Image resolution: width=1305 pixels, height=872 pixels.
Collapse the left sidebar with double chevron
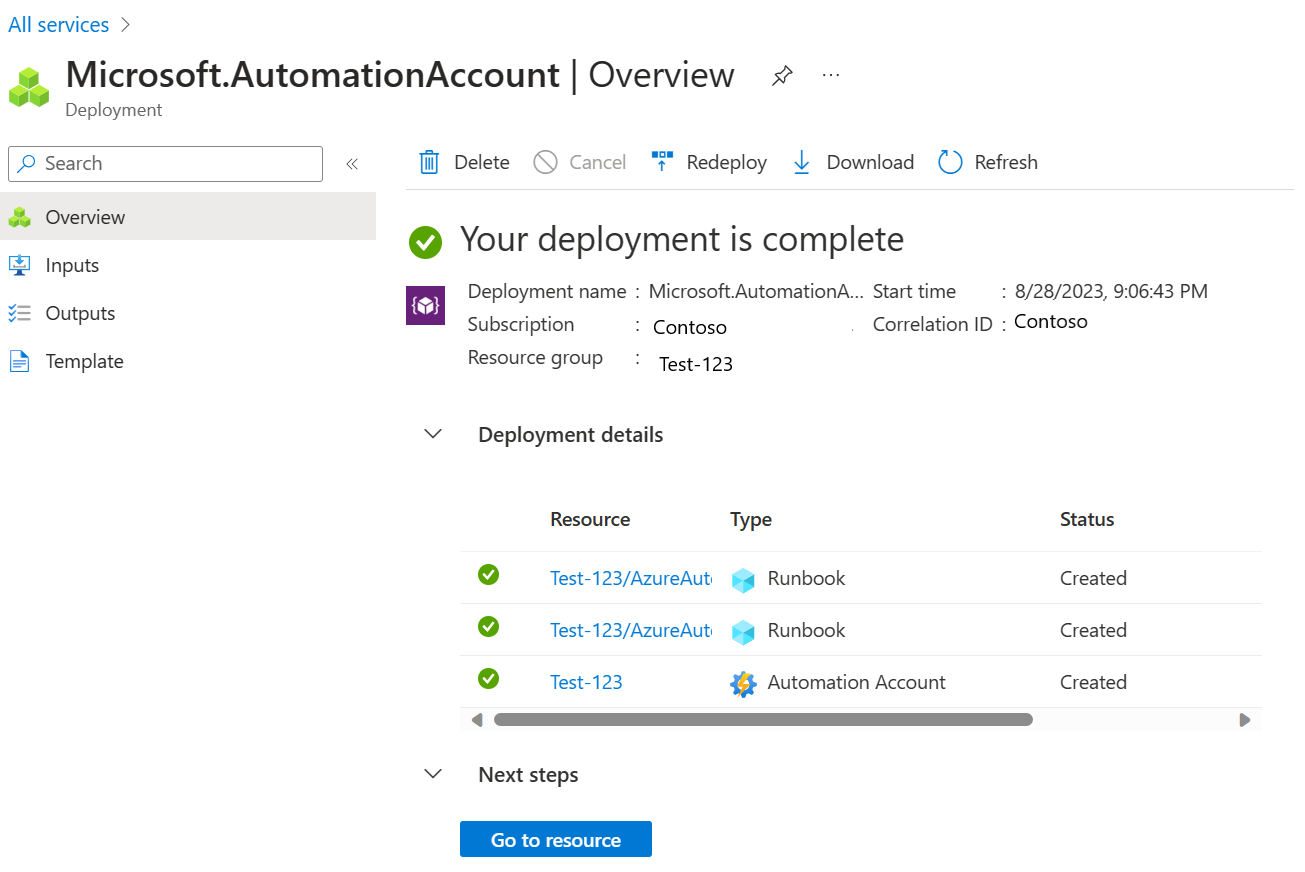click(351, 163)
